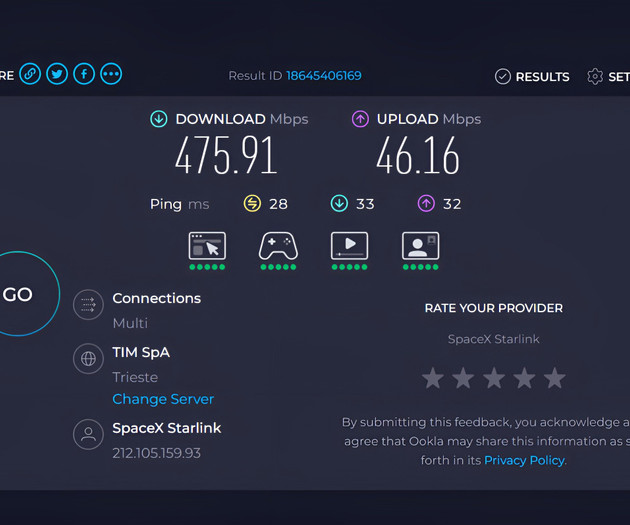
Task: Click the upload ping icon next to 32
Action: coord(426,203)
